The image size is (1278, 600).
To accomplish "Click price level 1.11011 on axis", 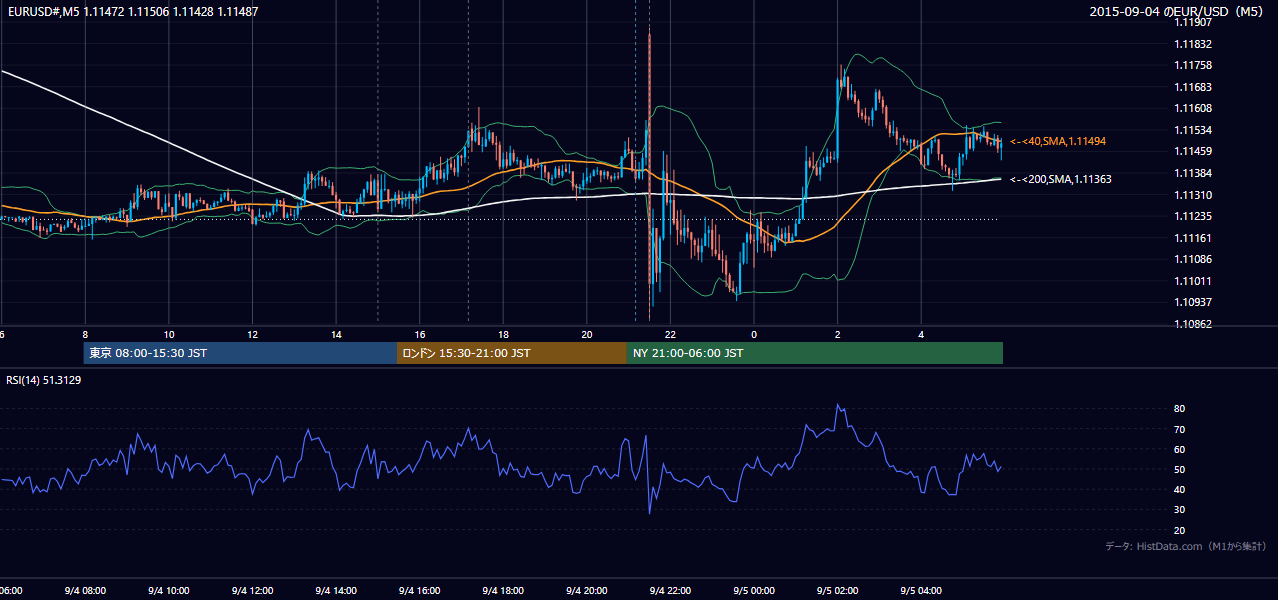I will pos(1194,281).
